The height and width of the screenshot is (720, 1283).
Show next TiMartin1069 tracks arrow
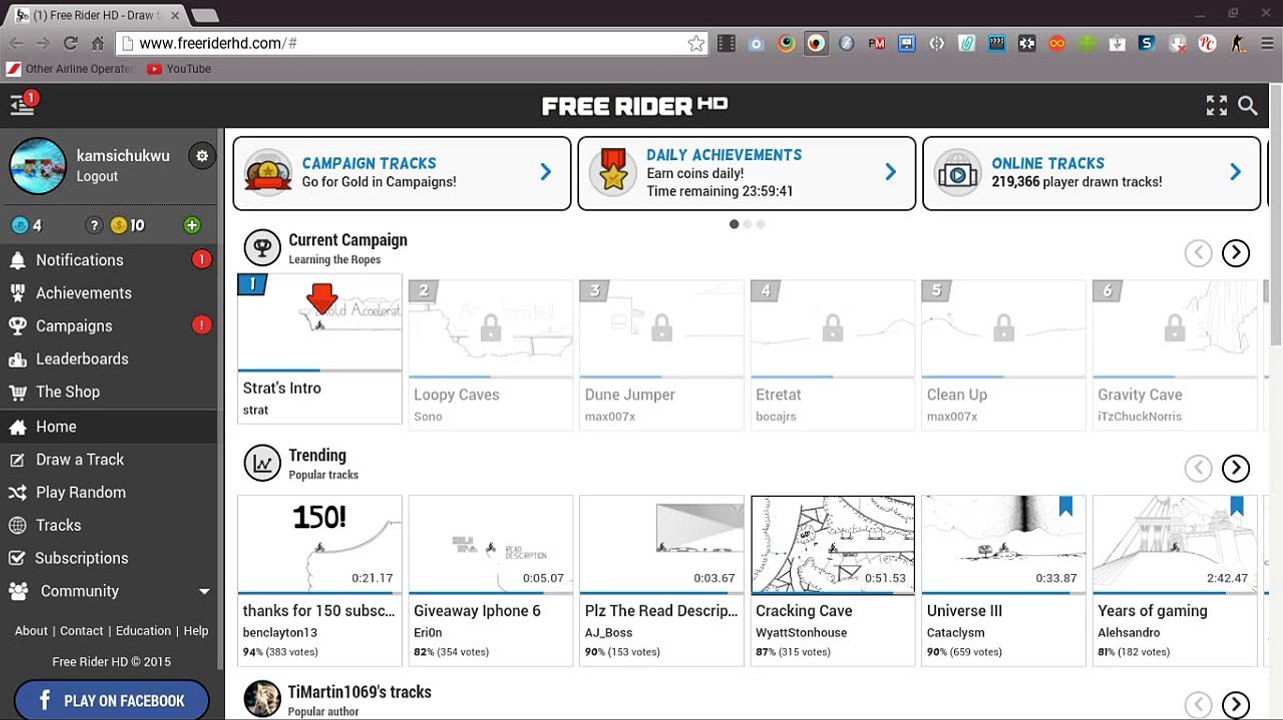pyautogui.click(x=1236, y=704)
